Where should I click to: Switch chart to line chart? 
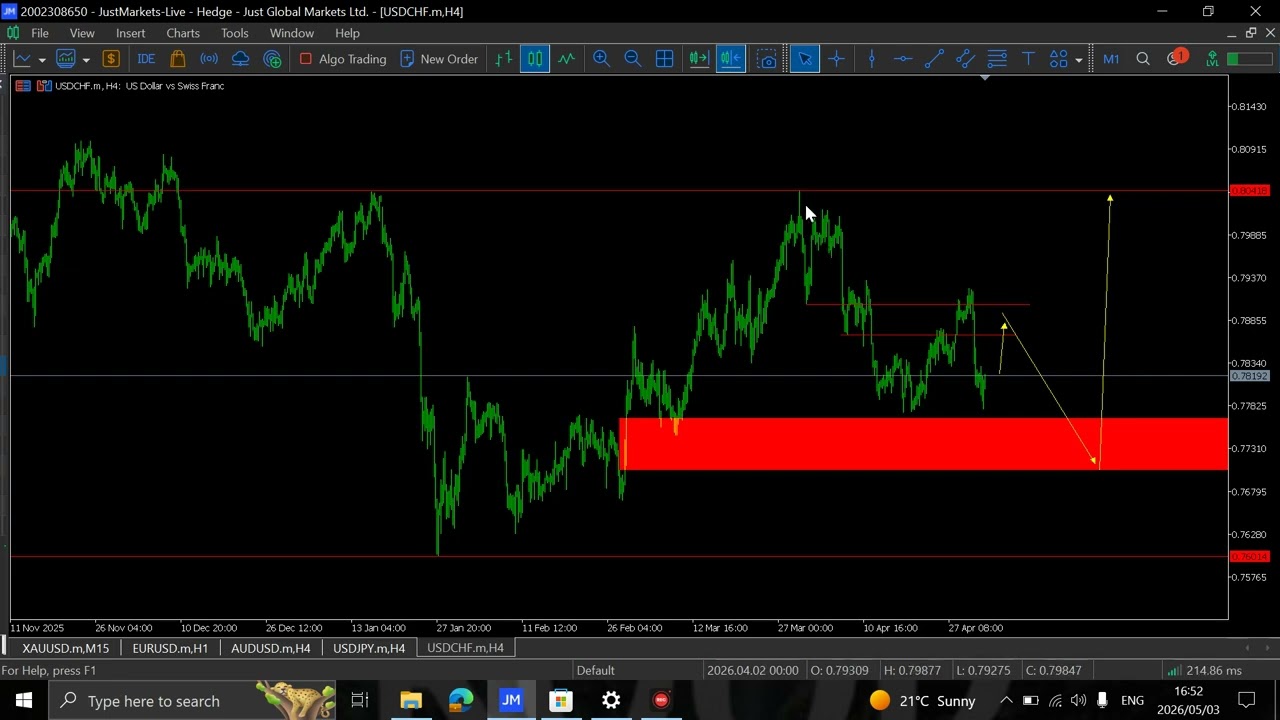point(567,59)
